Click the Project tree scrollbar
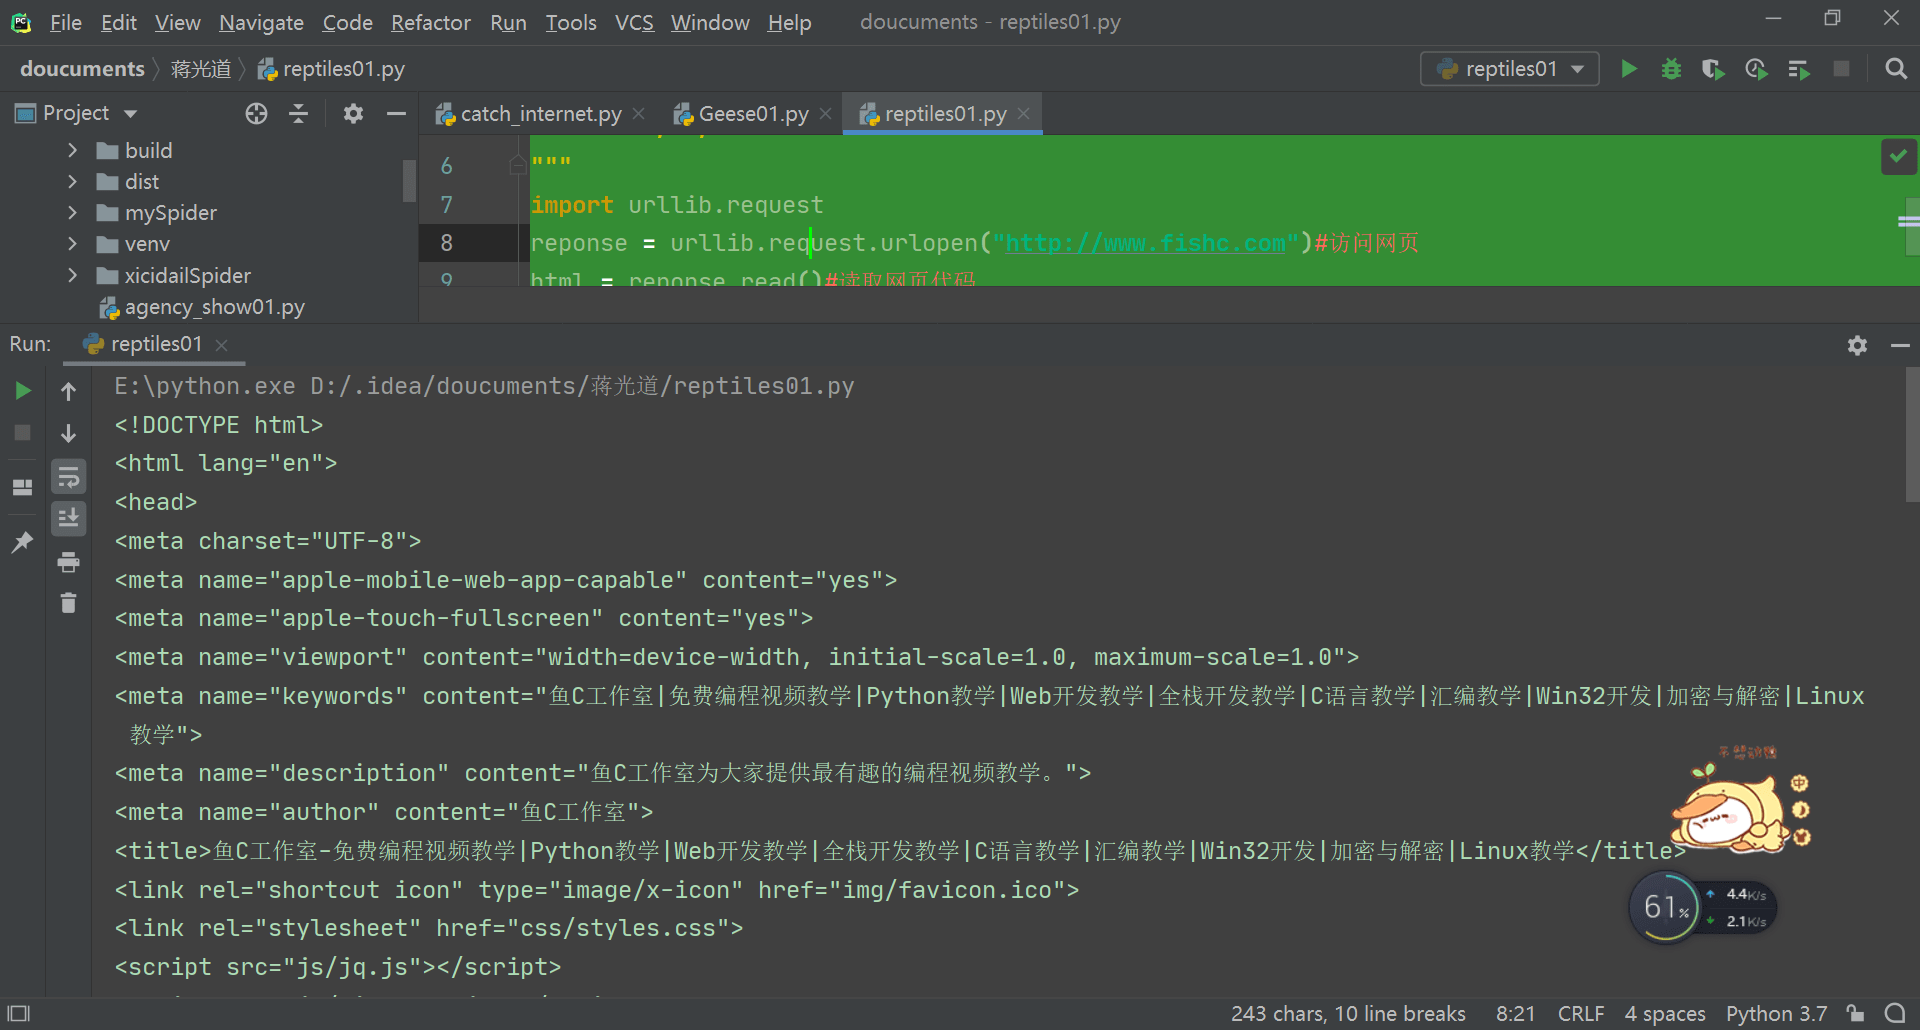Image resolution: width=1920 pixels, height=1030 pixels. click(409, 181)
